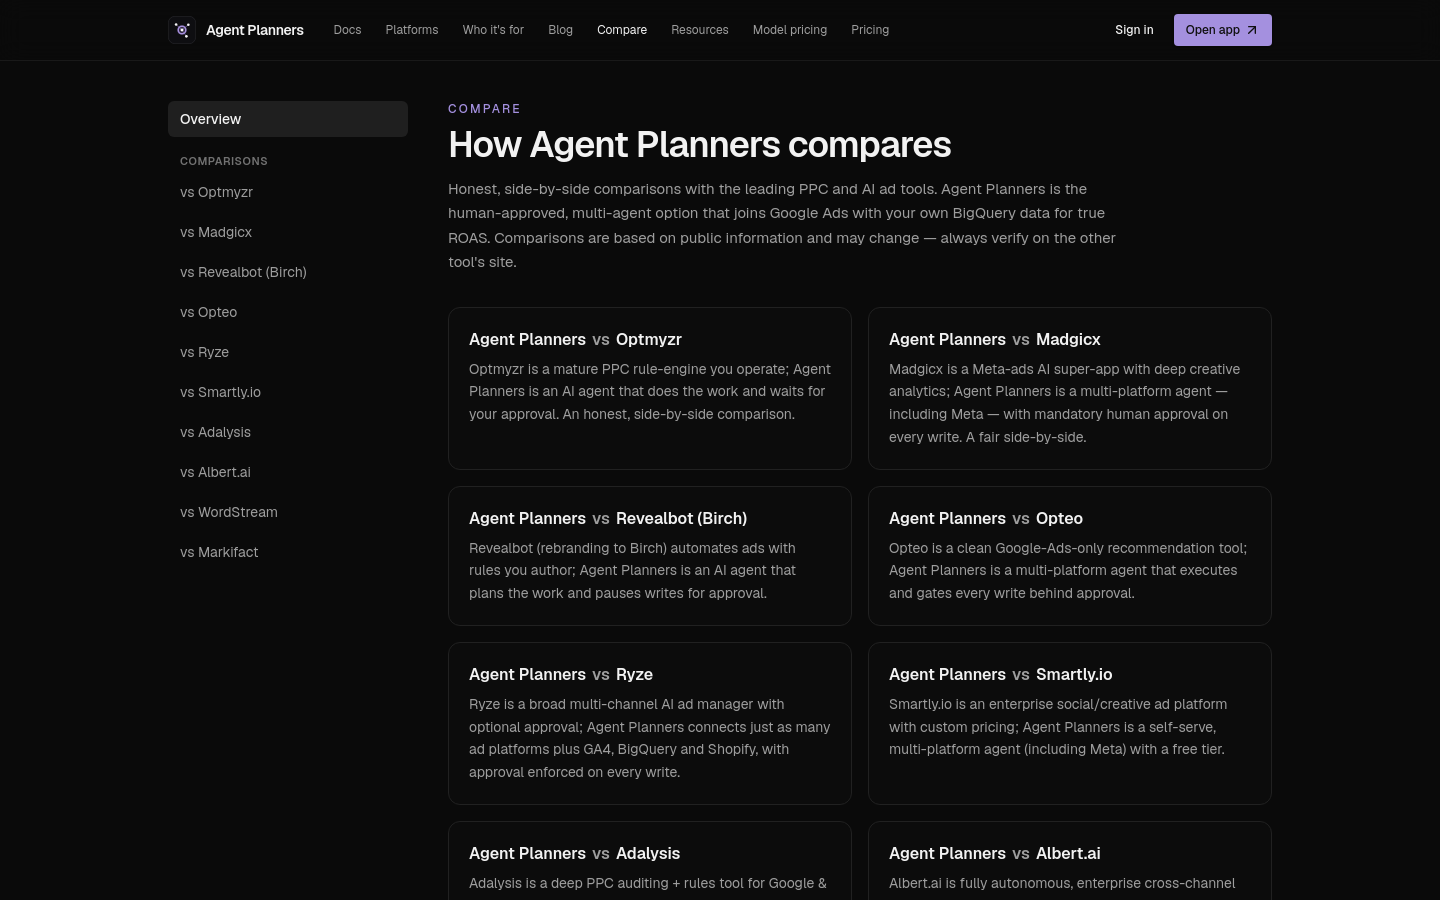Go to Who it's for

point(493,30)
